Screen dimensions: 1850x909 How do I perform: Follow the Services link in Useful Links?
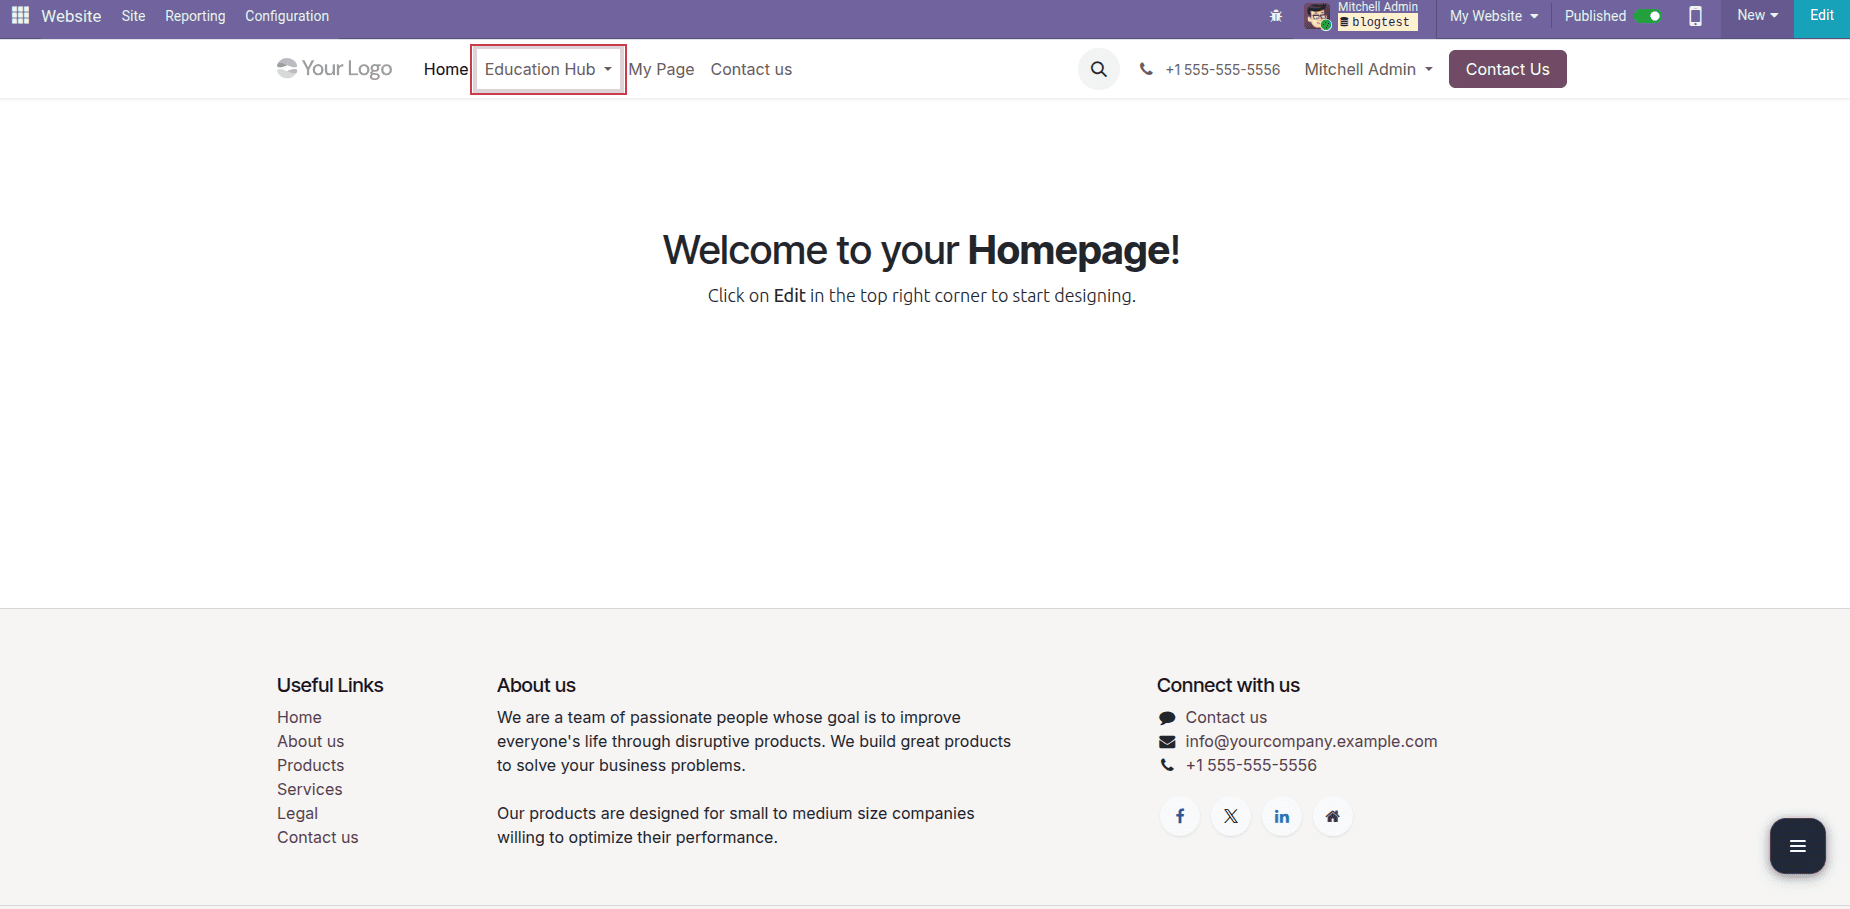[x=309, y=789]
